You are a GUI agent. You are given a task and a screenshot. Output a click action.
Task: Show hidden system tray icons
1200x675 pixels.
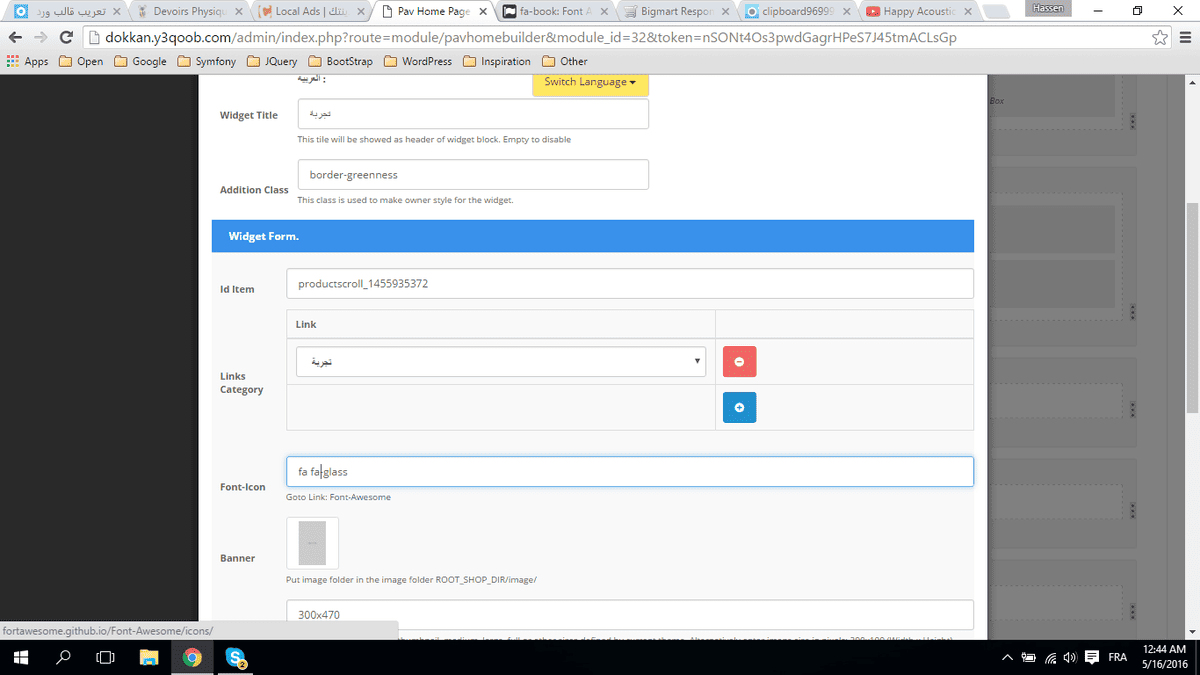click(1008, 657)
